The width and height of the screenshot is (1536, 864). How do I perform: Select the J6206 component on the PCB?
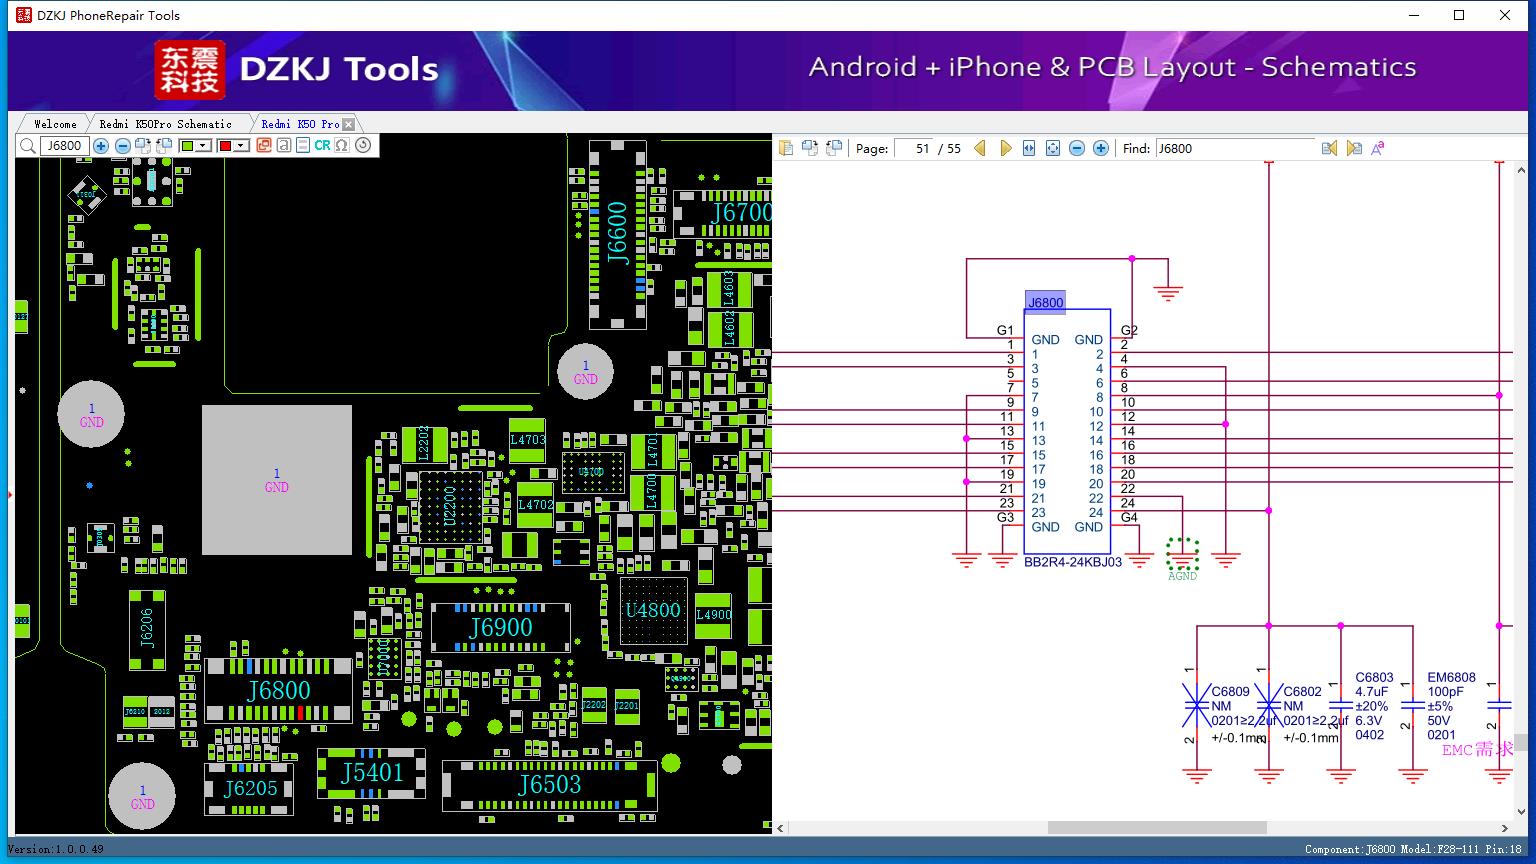pos(147,629)
